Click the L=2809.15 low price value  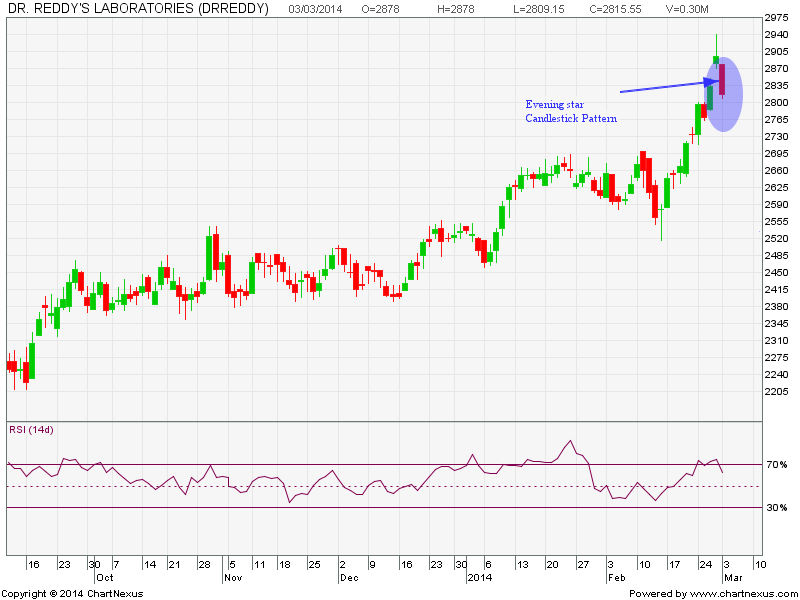(x=538, y=9)
